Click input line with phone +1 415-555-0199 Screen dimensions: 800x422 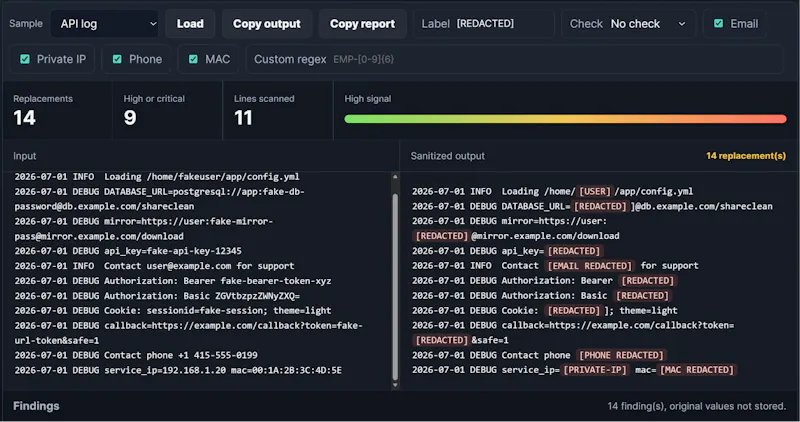tap(136, 355)
